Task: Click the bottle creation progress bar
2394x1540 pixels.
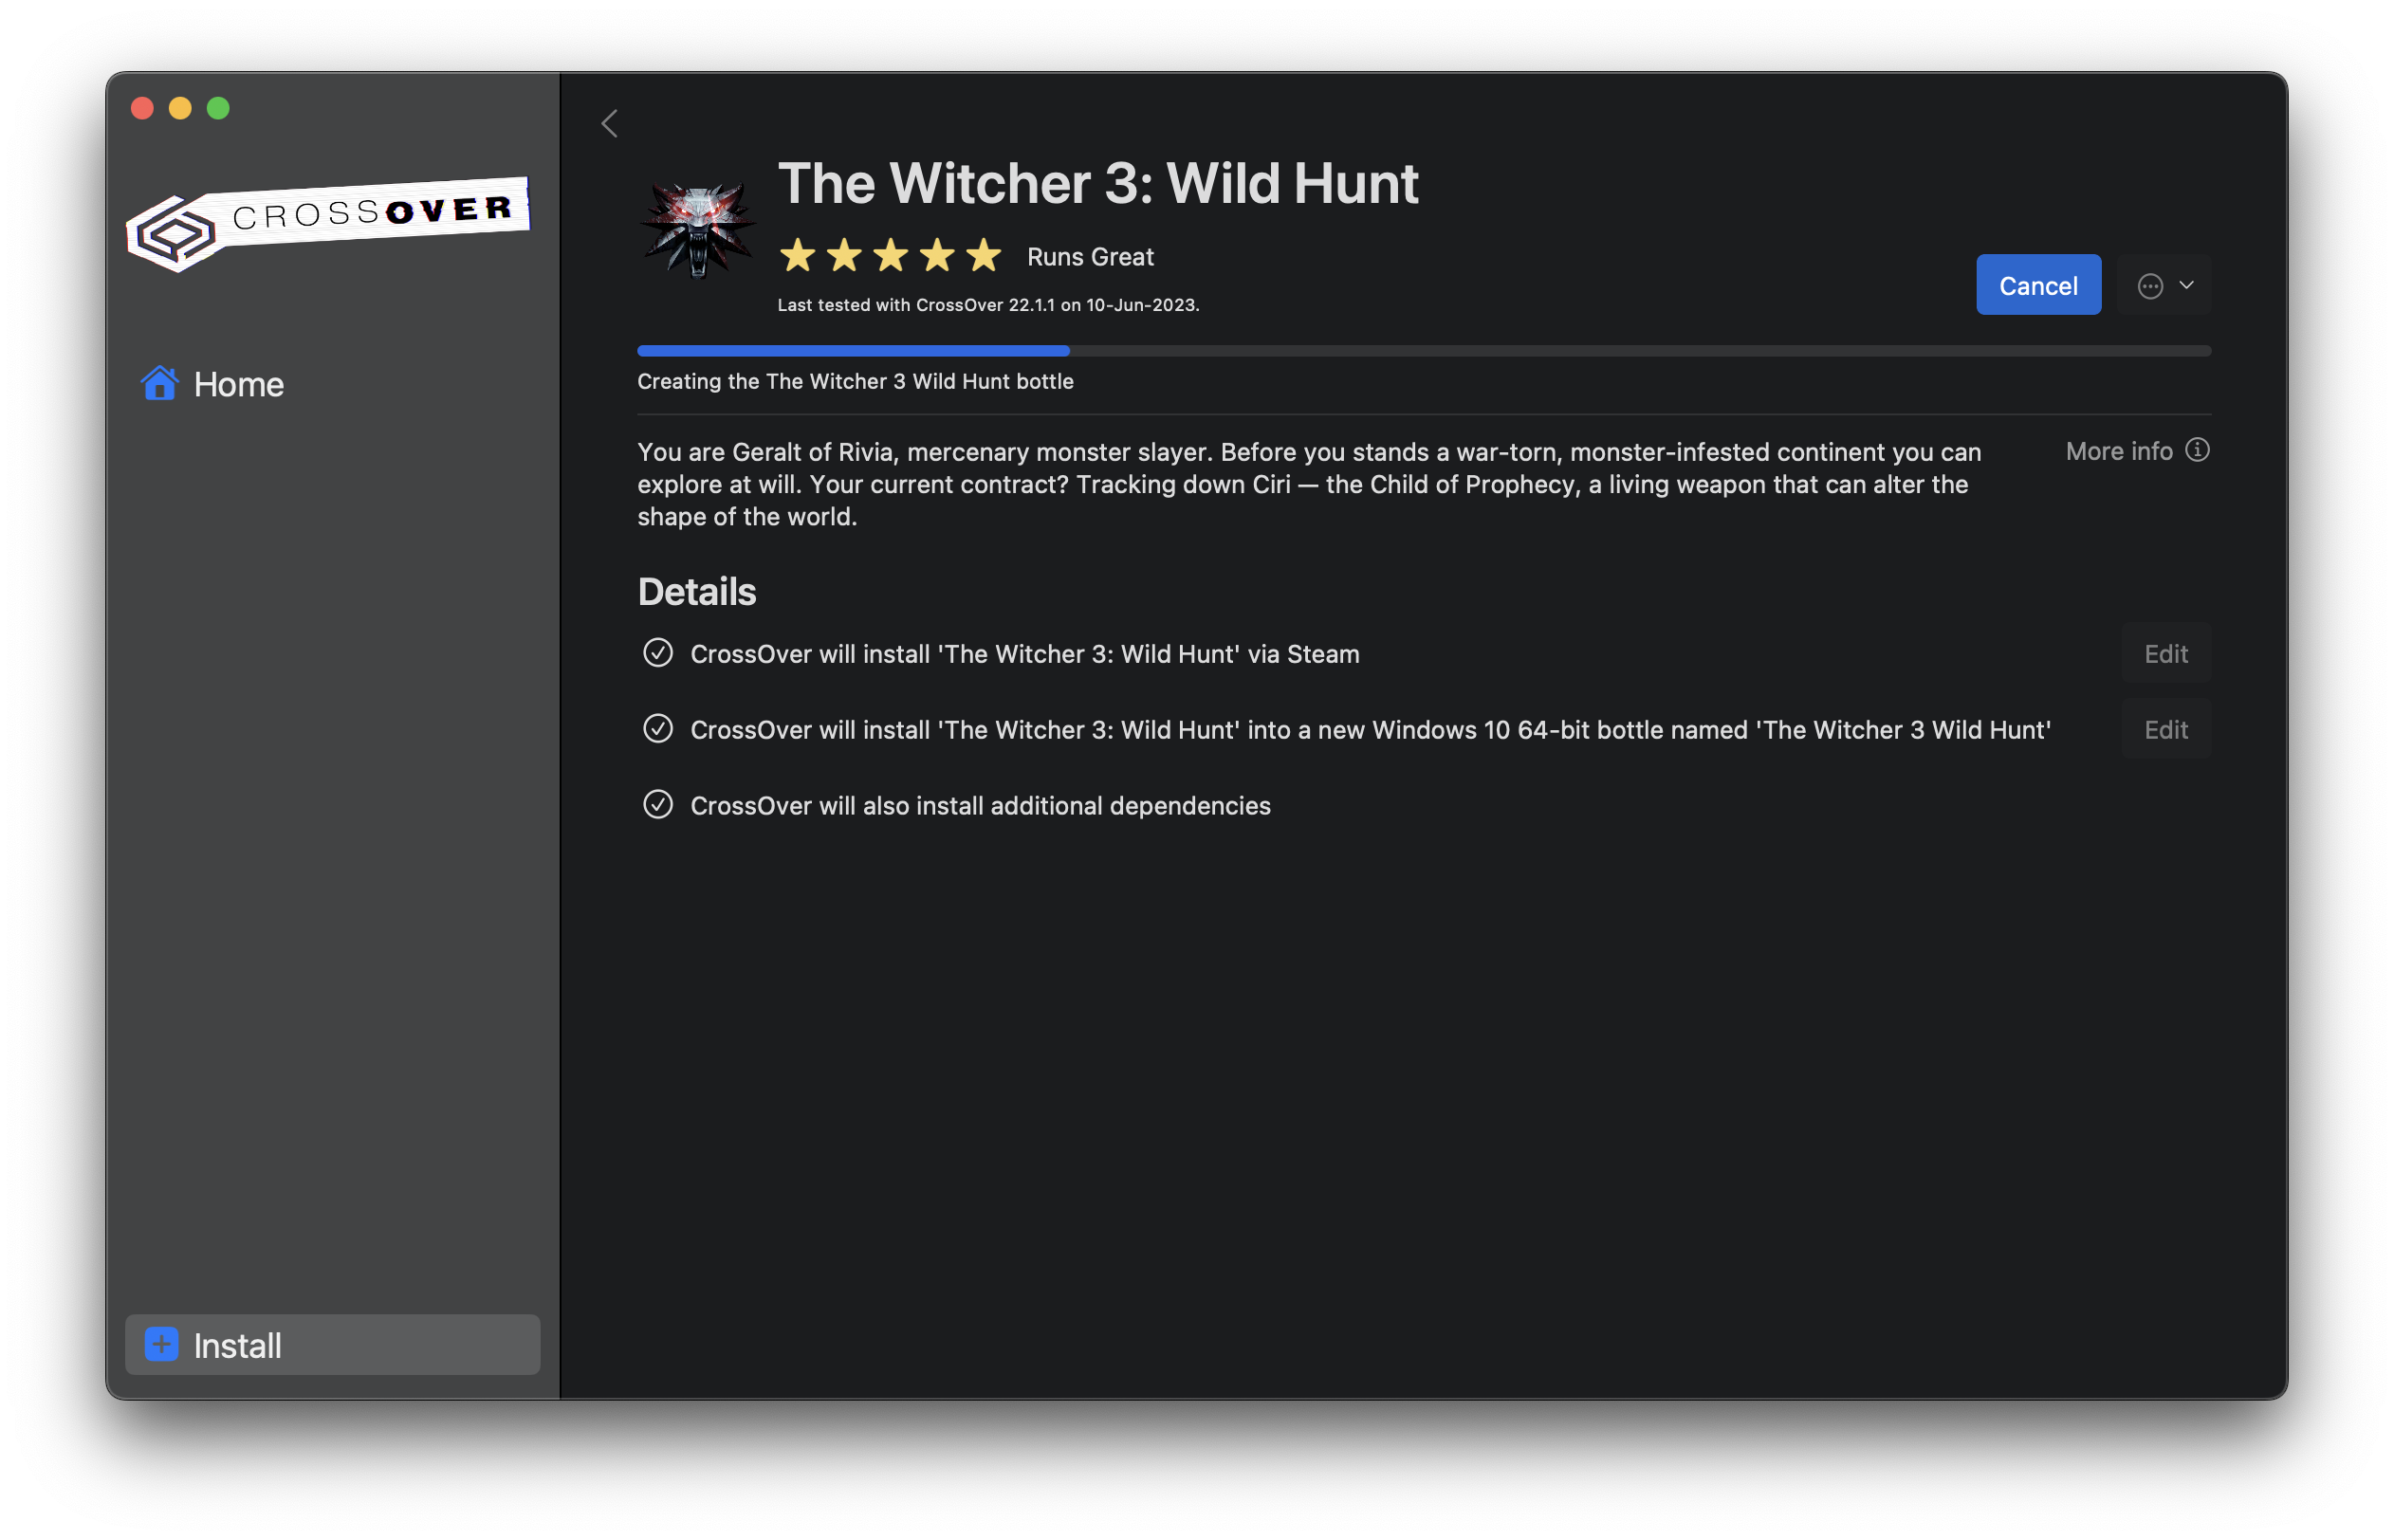Action: click(1423, 351)
